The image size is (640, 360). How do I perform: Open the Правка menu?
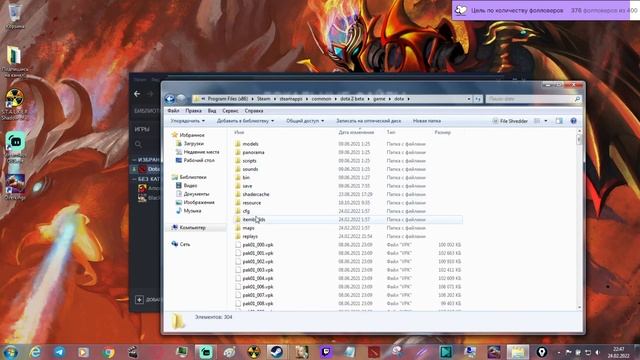tap(193, 111)
